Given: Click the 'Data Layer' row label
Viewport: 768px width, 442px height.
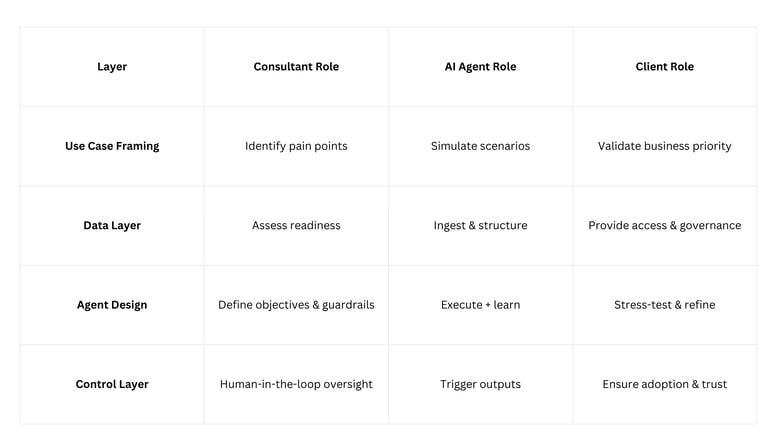Looking at the screenshot, I should (x=112, y=225).
